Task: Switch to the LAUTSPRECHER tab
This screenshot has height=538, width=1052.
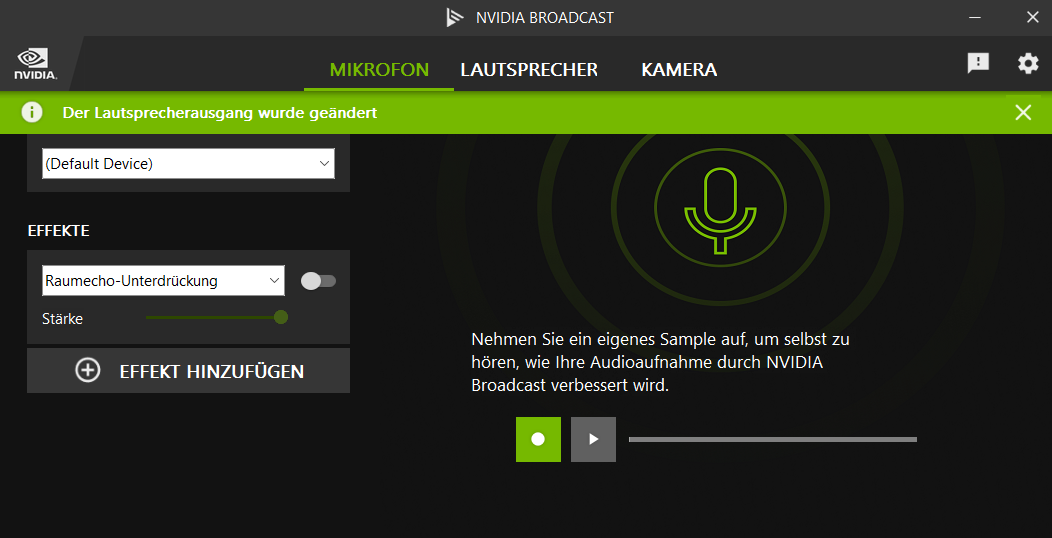Action: pos(529,70)
